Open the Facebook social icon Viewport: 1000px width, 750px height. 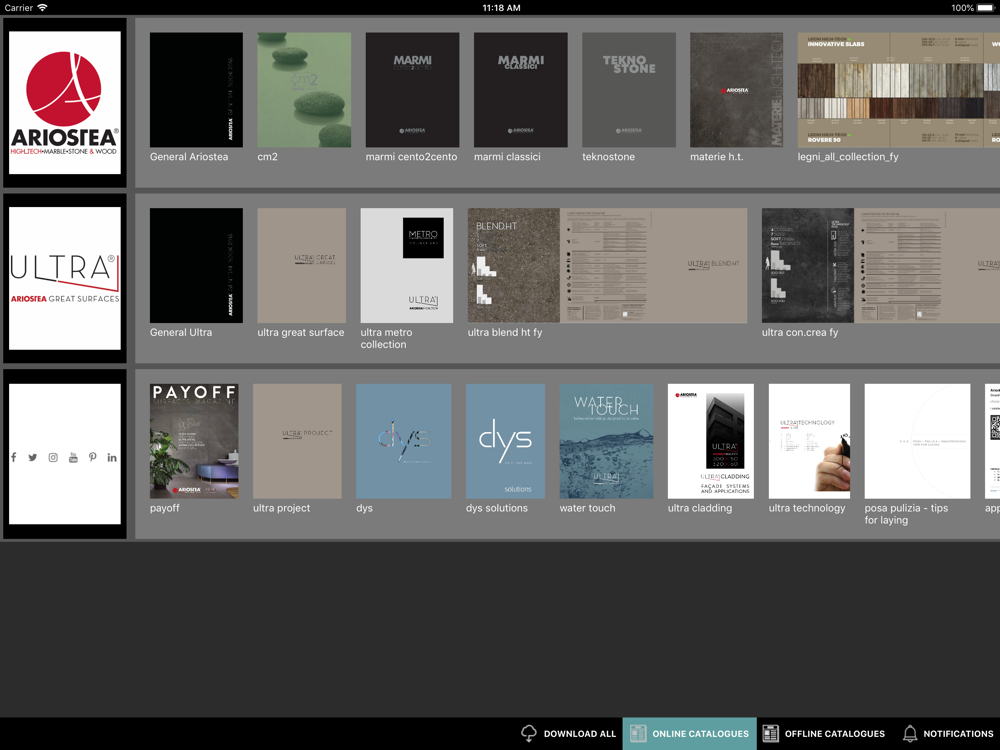pyautogui.click(x=13, y=457)
